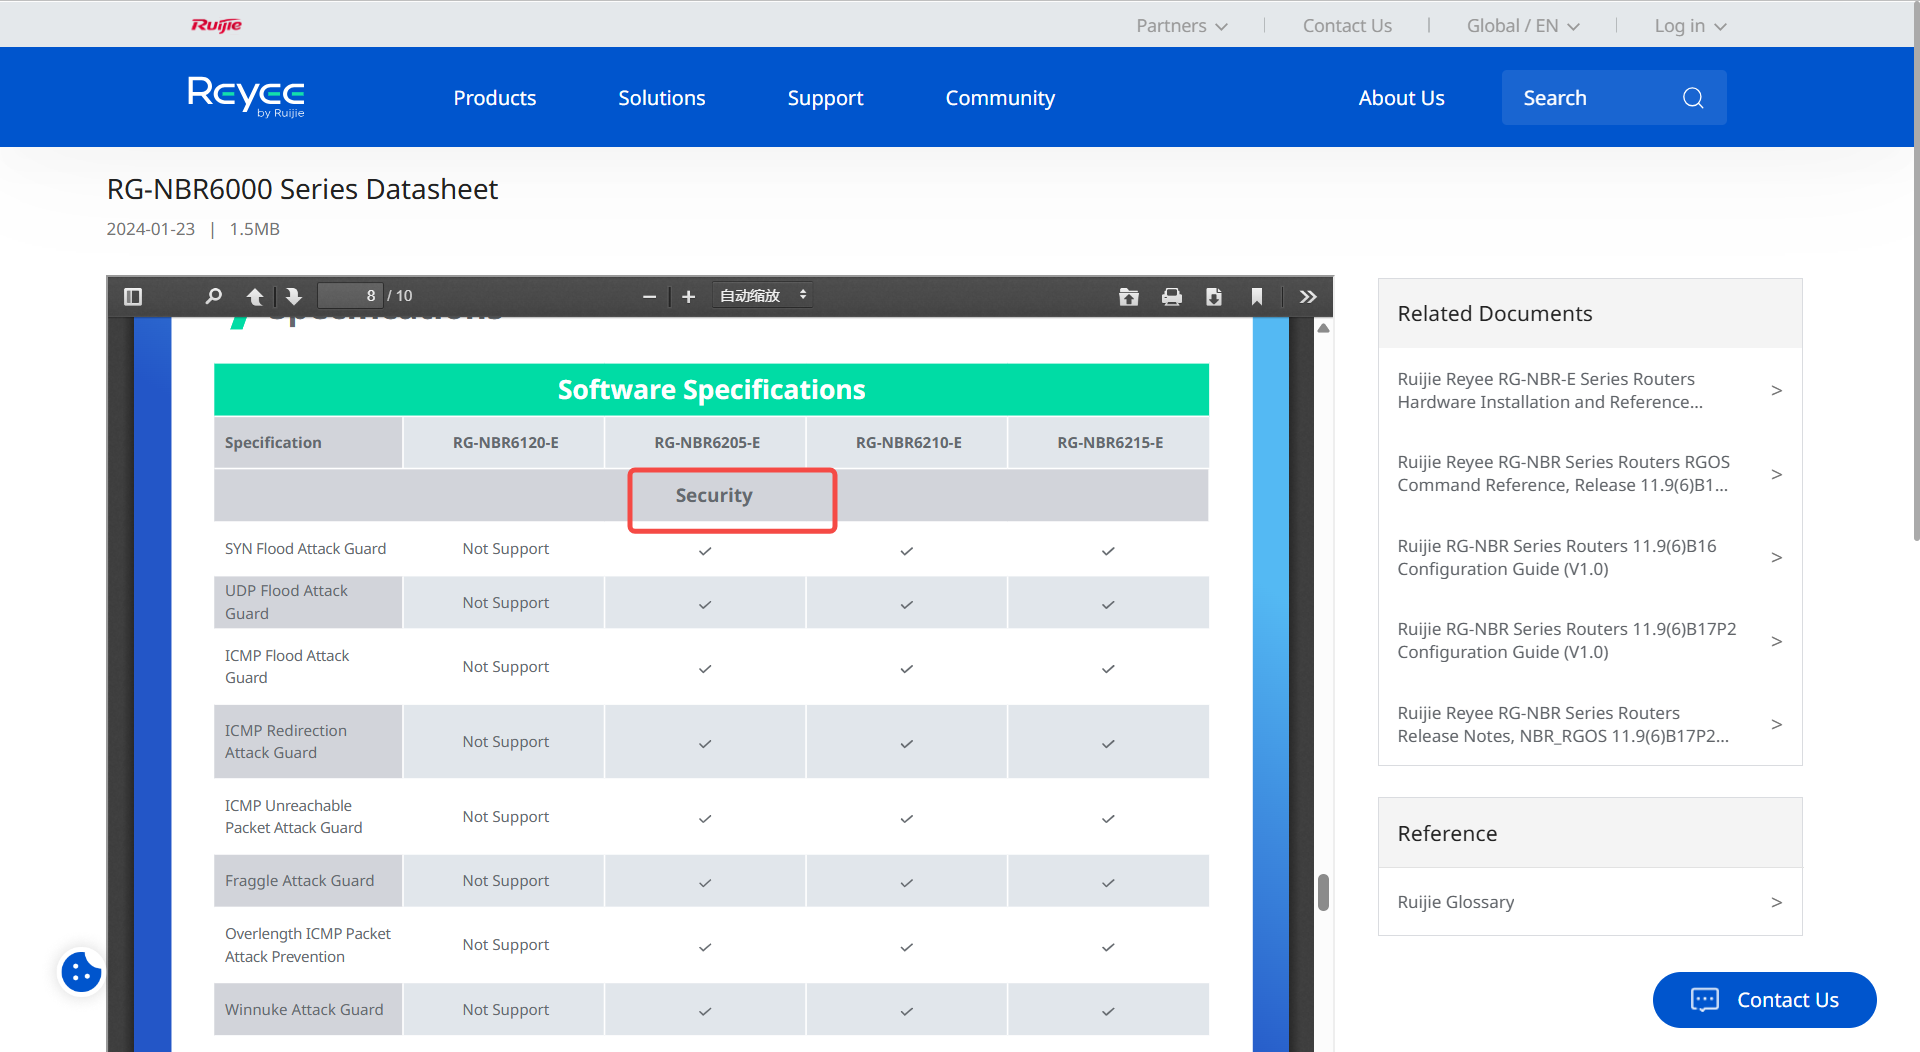Image resolution: width=1920 pixels, height=1052 pixels.
Task: Open the About Us menu
Action: click(1401, 98)
